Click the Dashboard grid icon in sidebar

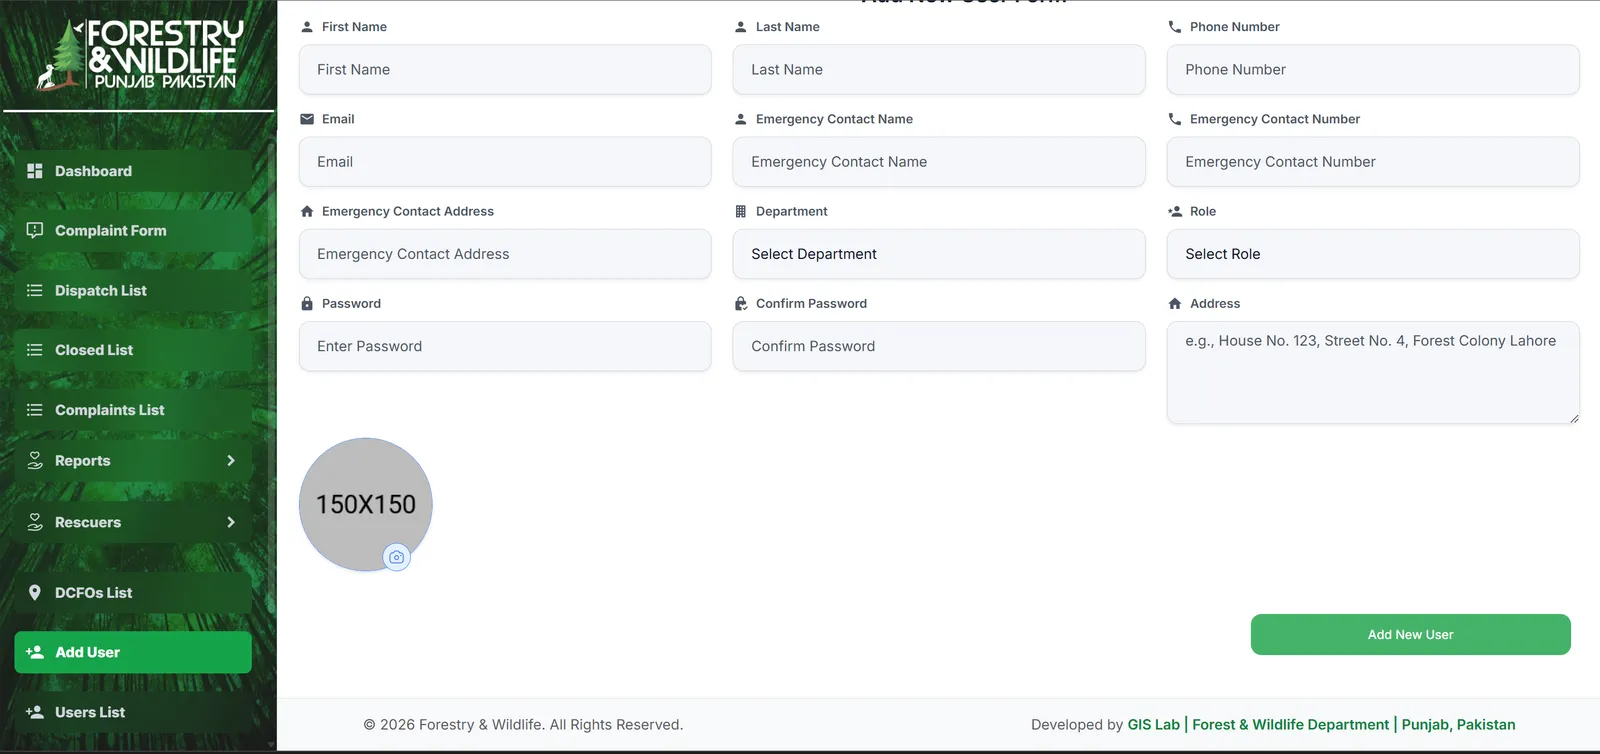tap(35, 171)
